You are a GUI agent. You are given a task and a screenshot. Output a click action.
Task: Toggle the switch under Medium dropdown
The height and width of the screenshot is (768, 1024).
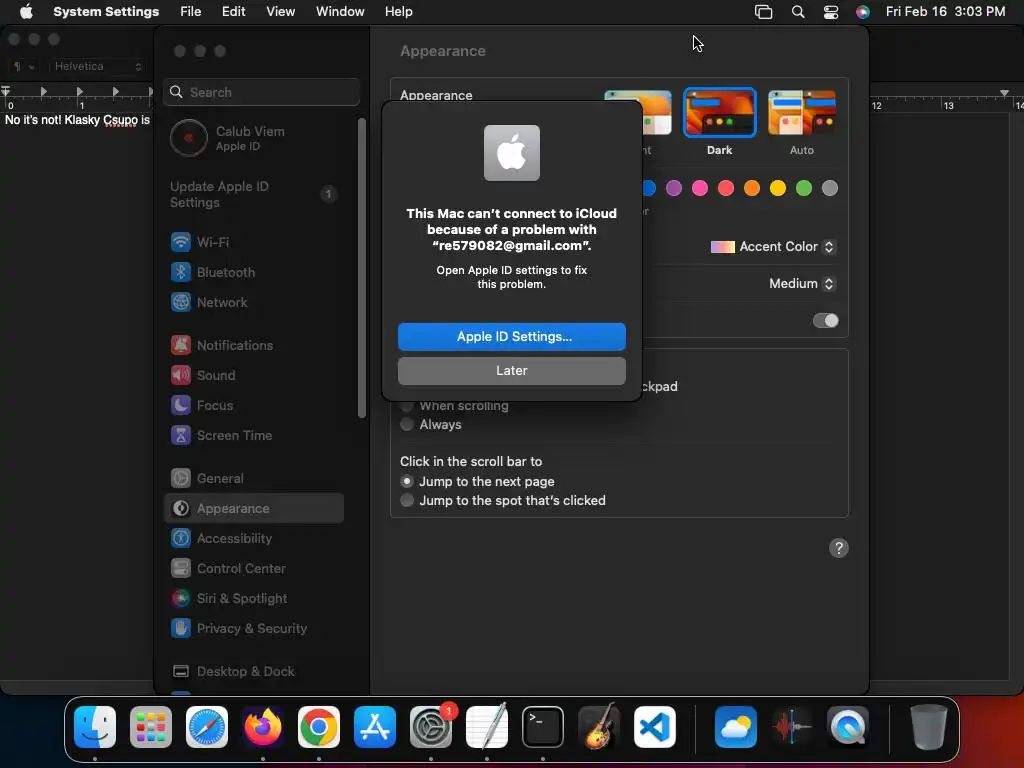pyautogui.click(x=825, y=321)
